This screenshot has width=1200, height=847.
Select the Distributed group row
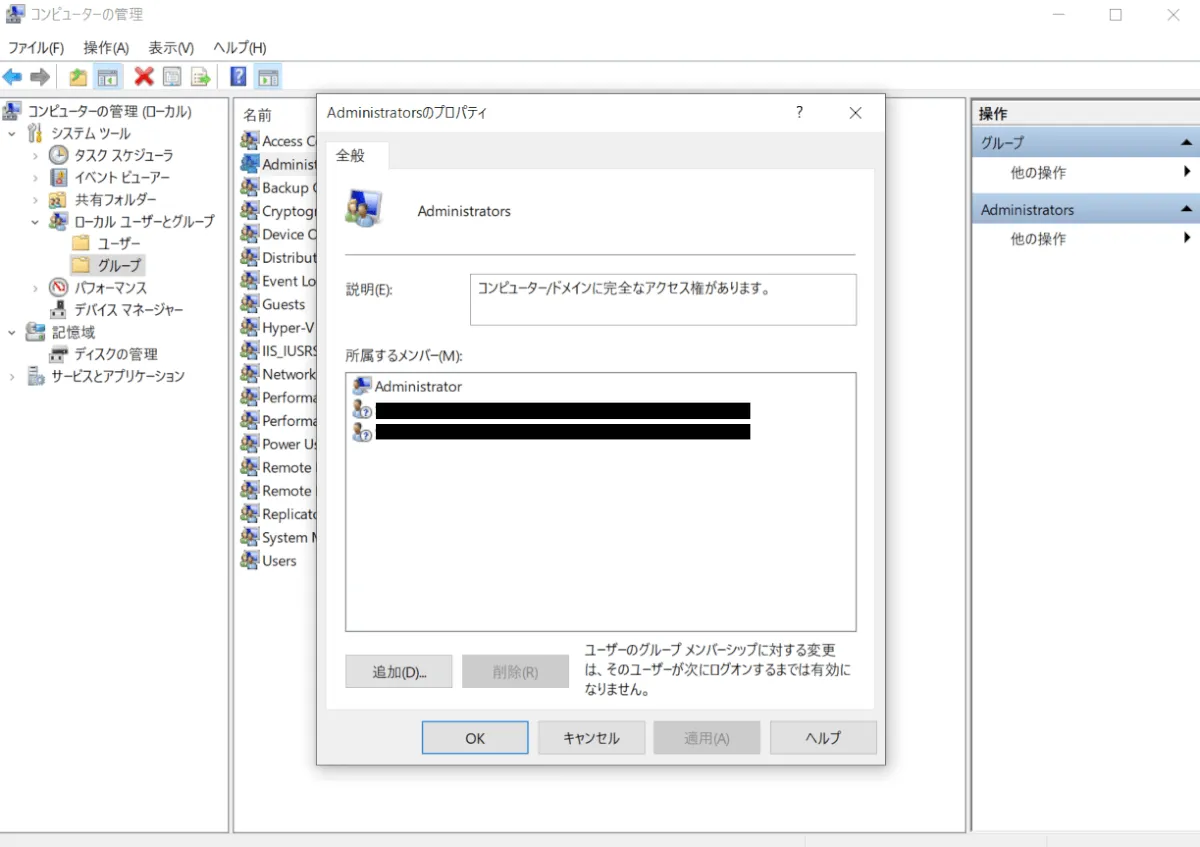click(278, 257)
